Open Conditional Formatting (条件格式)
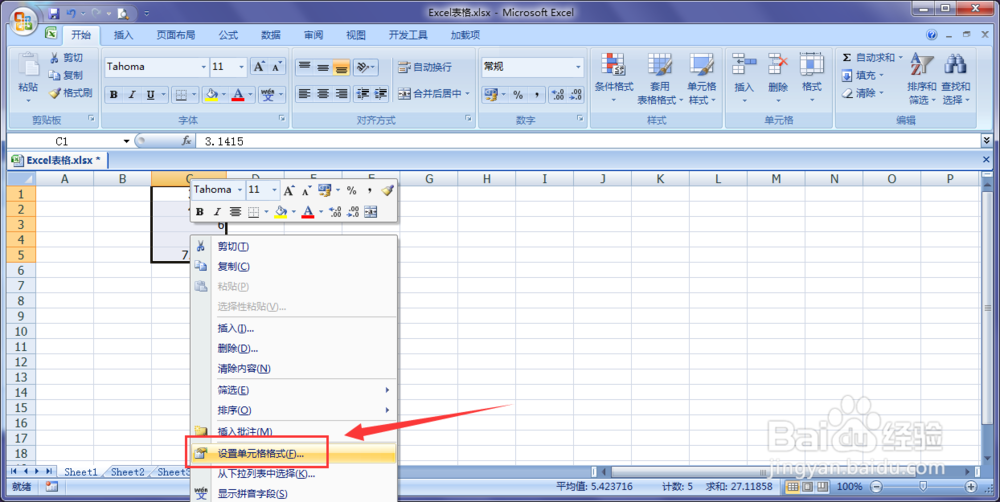Image resolution: width=1000 pixels, height=502 pixels. point(614,79)
